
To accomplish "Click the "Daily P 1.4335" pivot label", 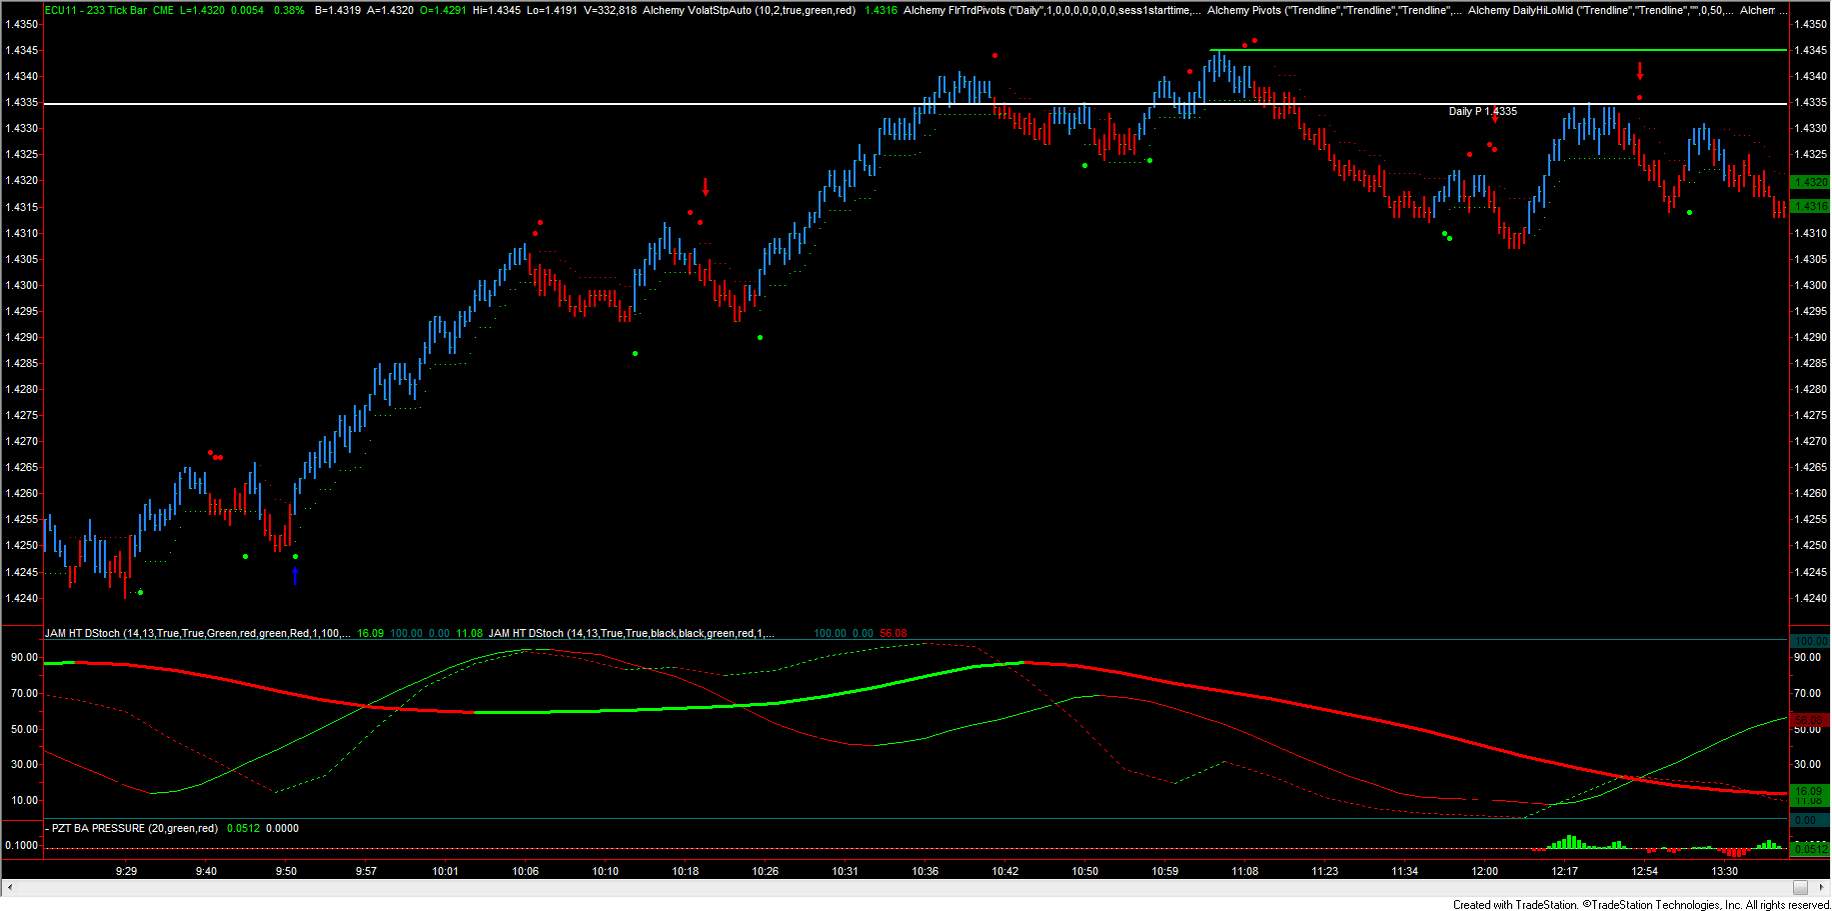I will click(x=1482, y=111).
